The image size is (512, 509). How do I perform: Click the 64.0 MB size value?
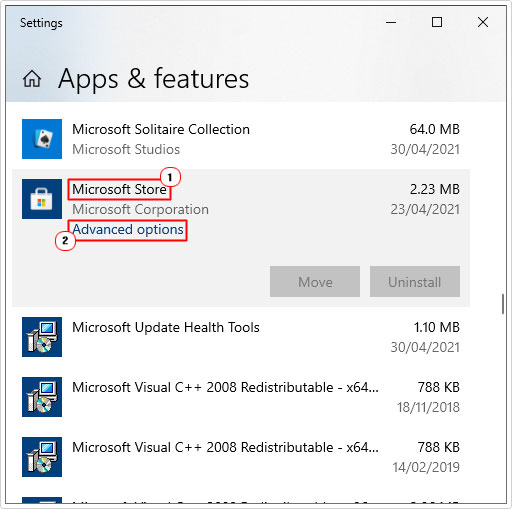click(x=435, y=129)
